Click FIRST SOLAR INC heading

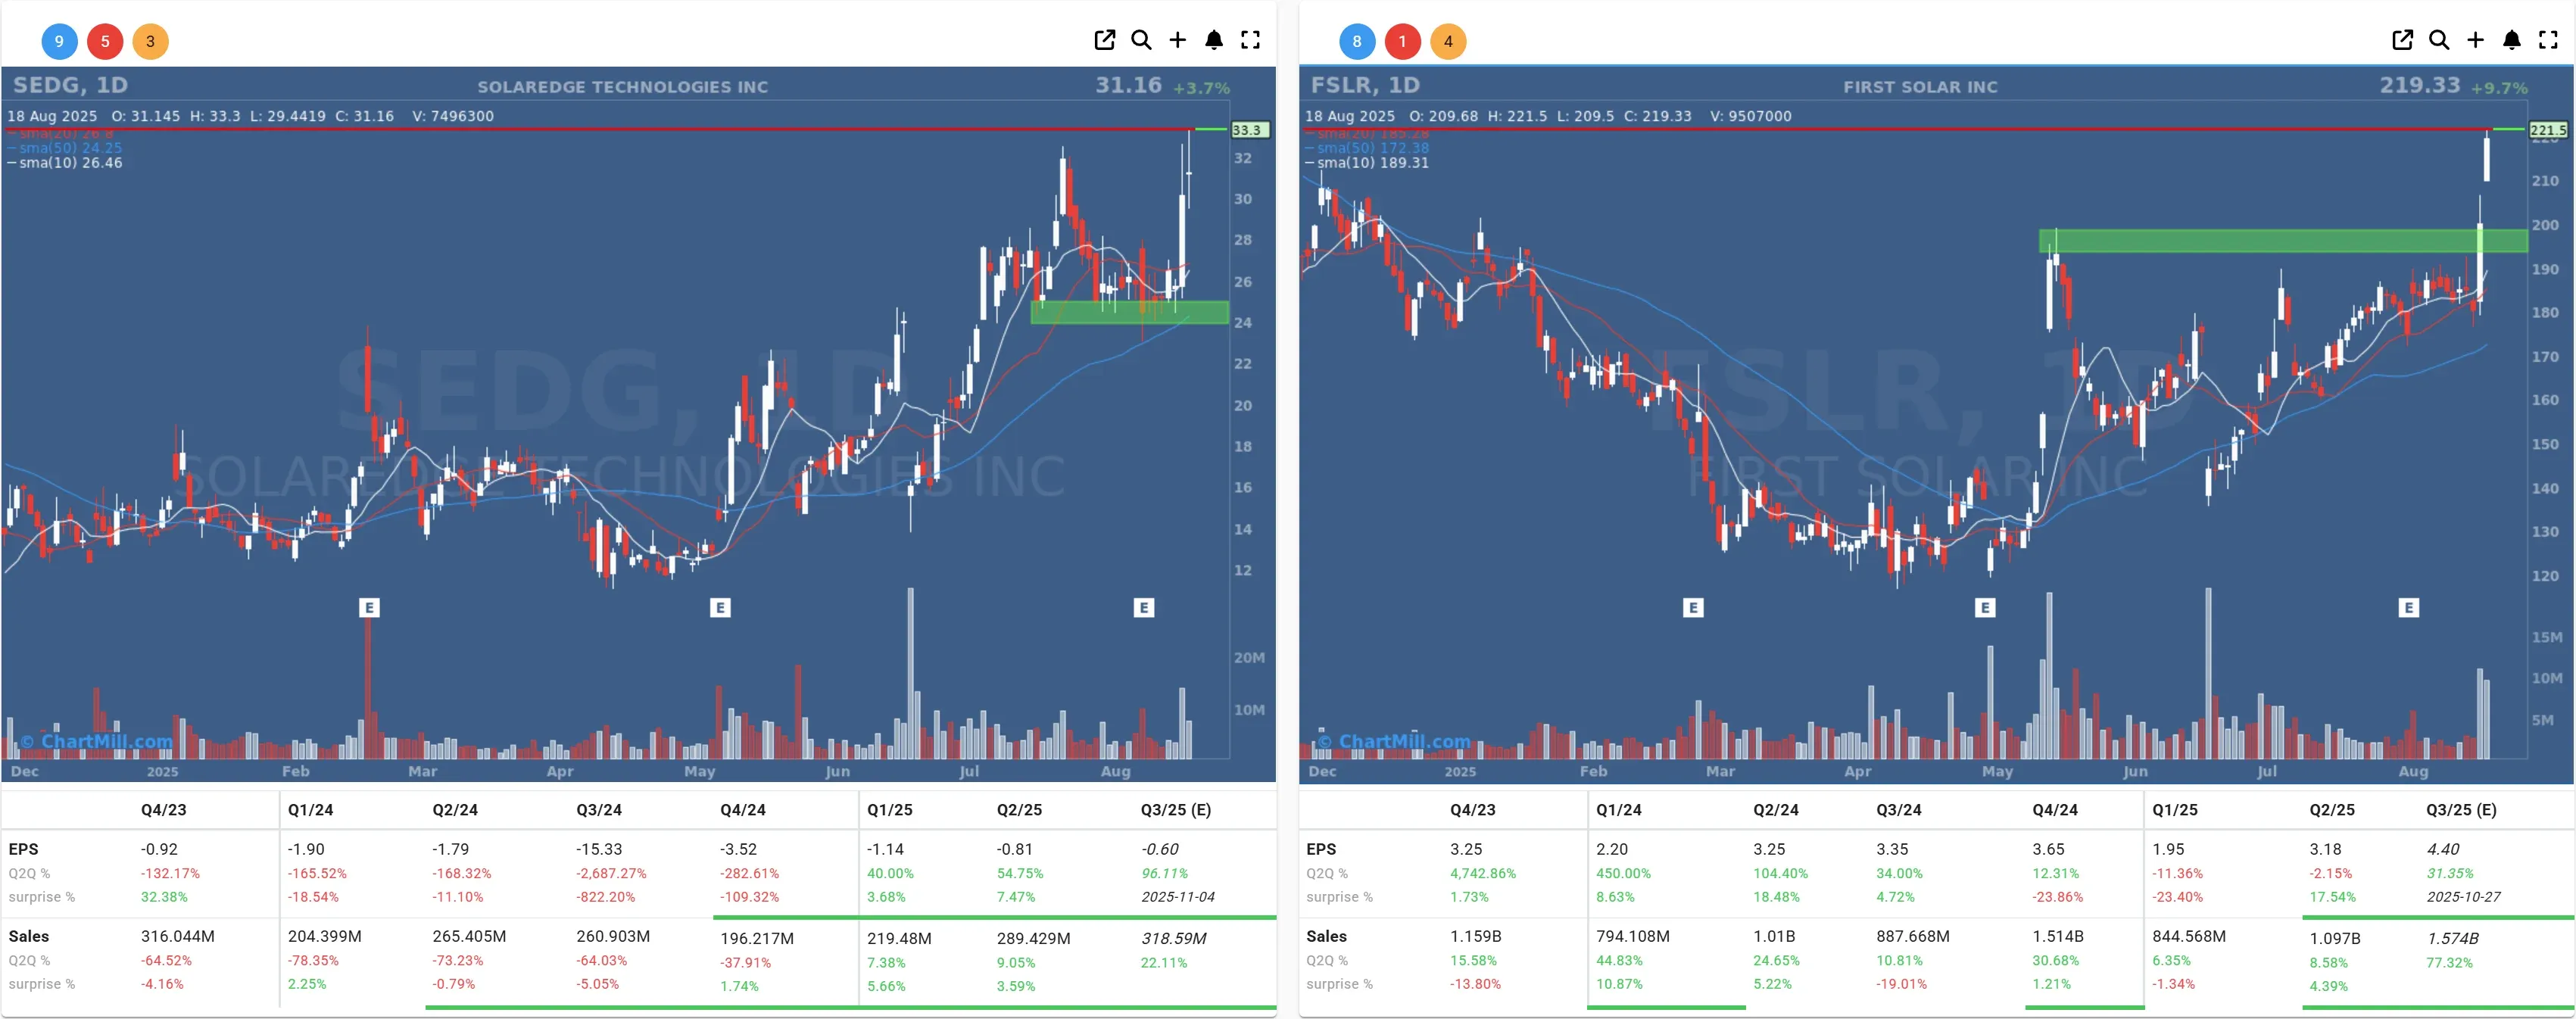(1921, 87)
